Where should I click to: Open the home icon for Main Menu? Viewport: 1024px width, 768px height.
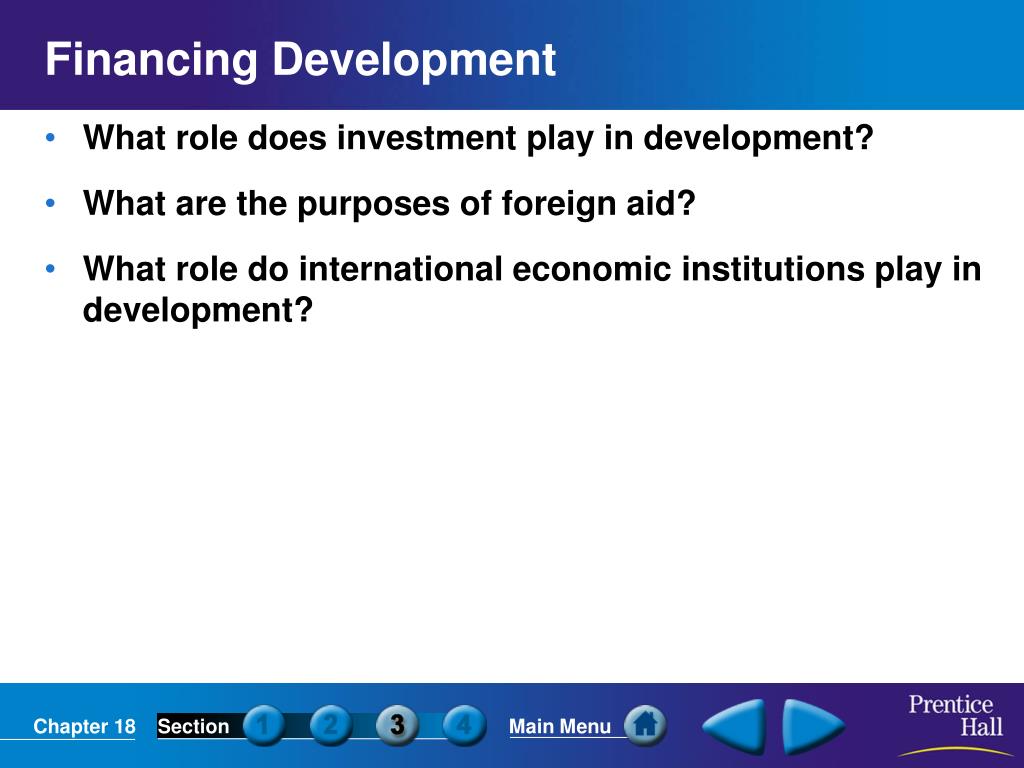tap(645, 725)
